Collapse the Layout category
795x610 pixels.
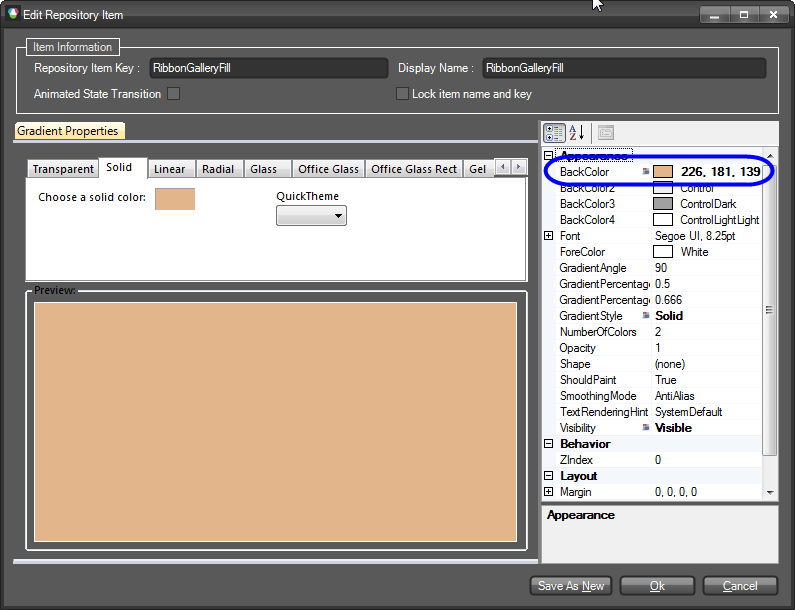[x=548, y=476]
